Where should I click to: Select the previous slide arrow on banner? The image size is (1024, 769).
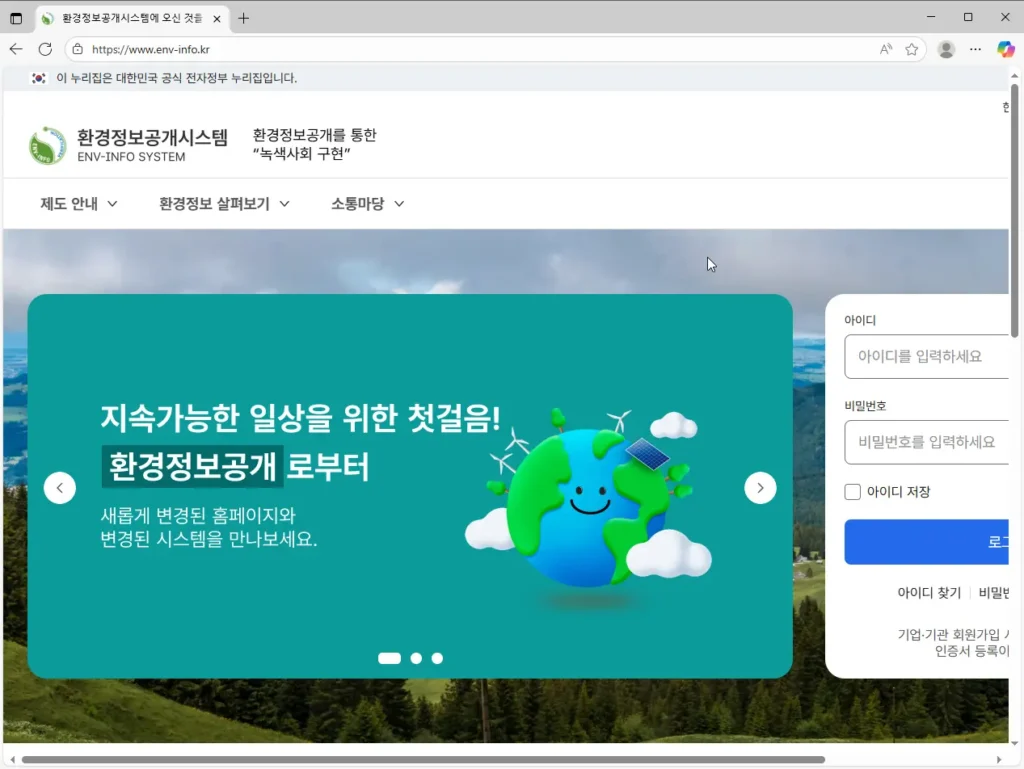[x=60, y=487]
